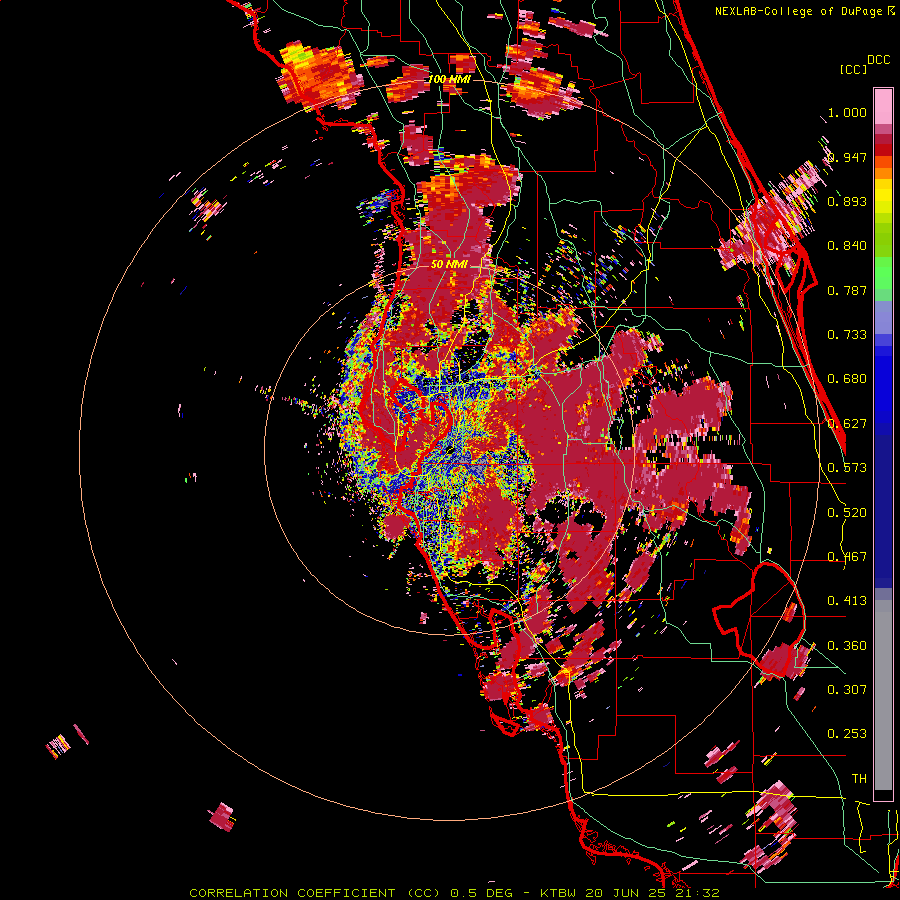Select the 0.840 scale value
Viewport: 900px width, 900px height.
847,246
